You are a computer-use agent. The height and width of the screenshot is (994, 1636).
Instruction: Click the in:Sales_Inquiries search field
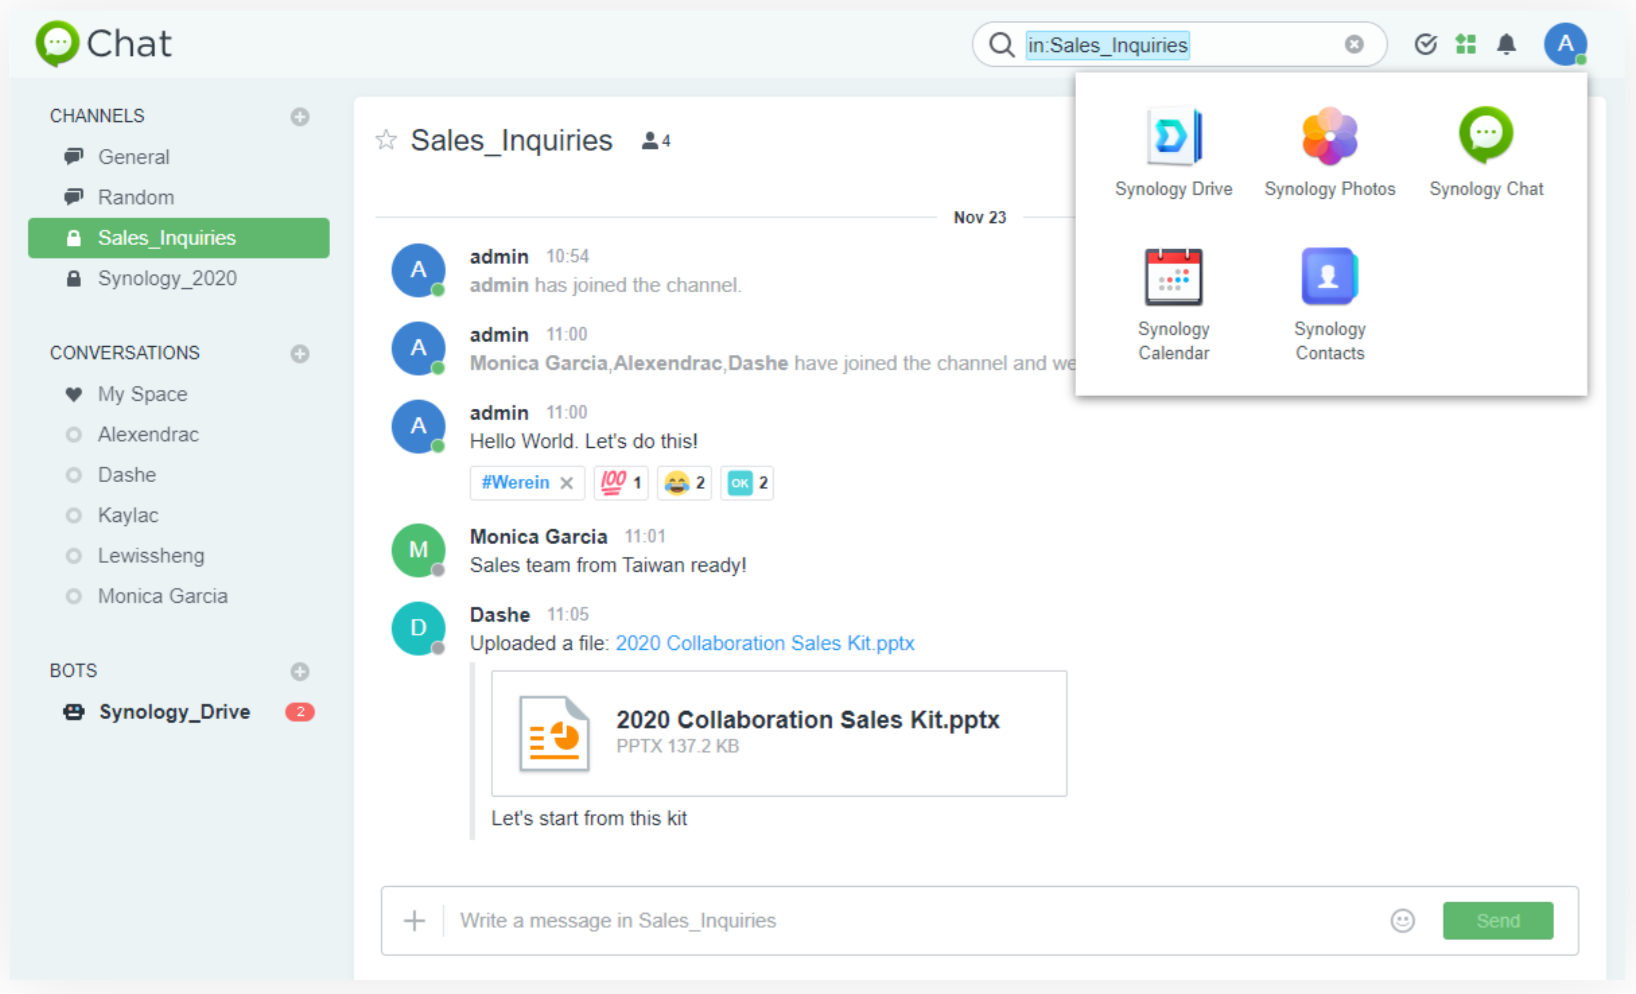pos(1180,45)
